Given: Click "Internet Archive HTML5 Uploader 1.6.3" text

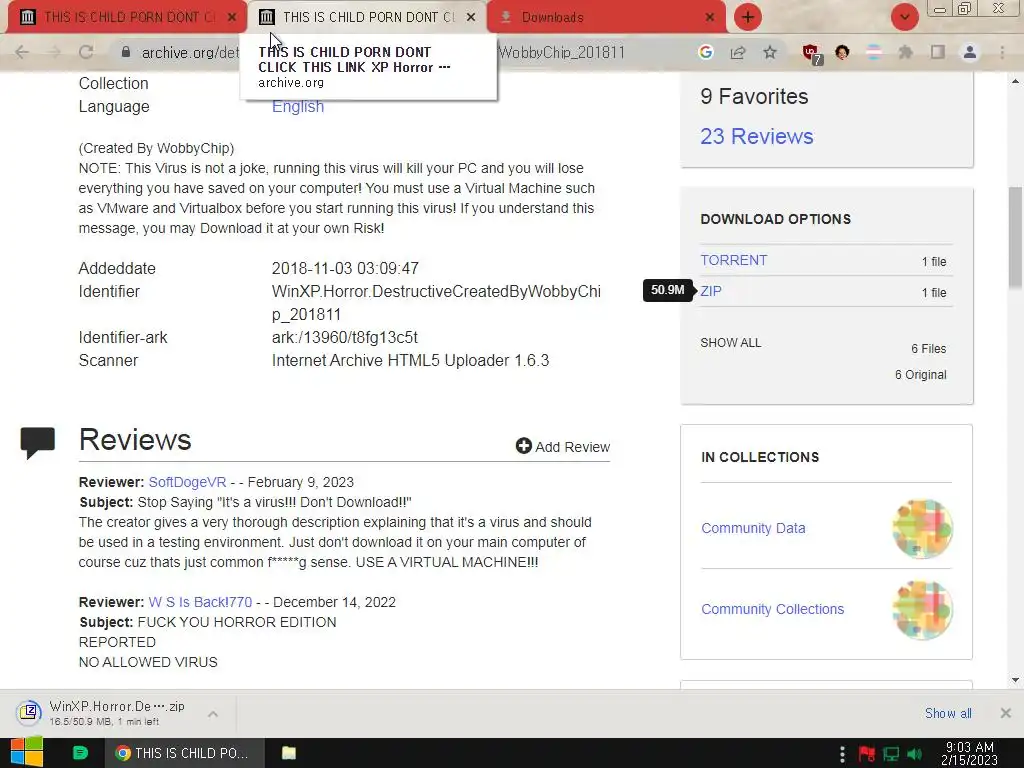Looking at the screenshot, I should (411, 360).
